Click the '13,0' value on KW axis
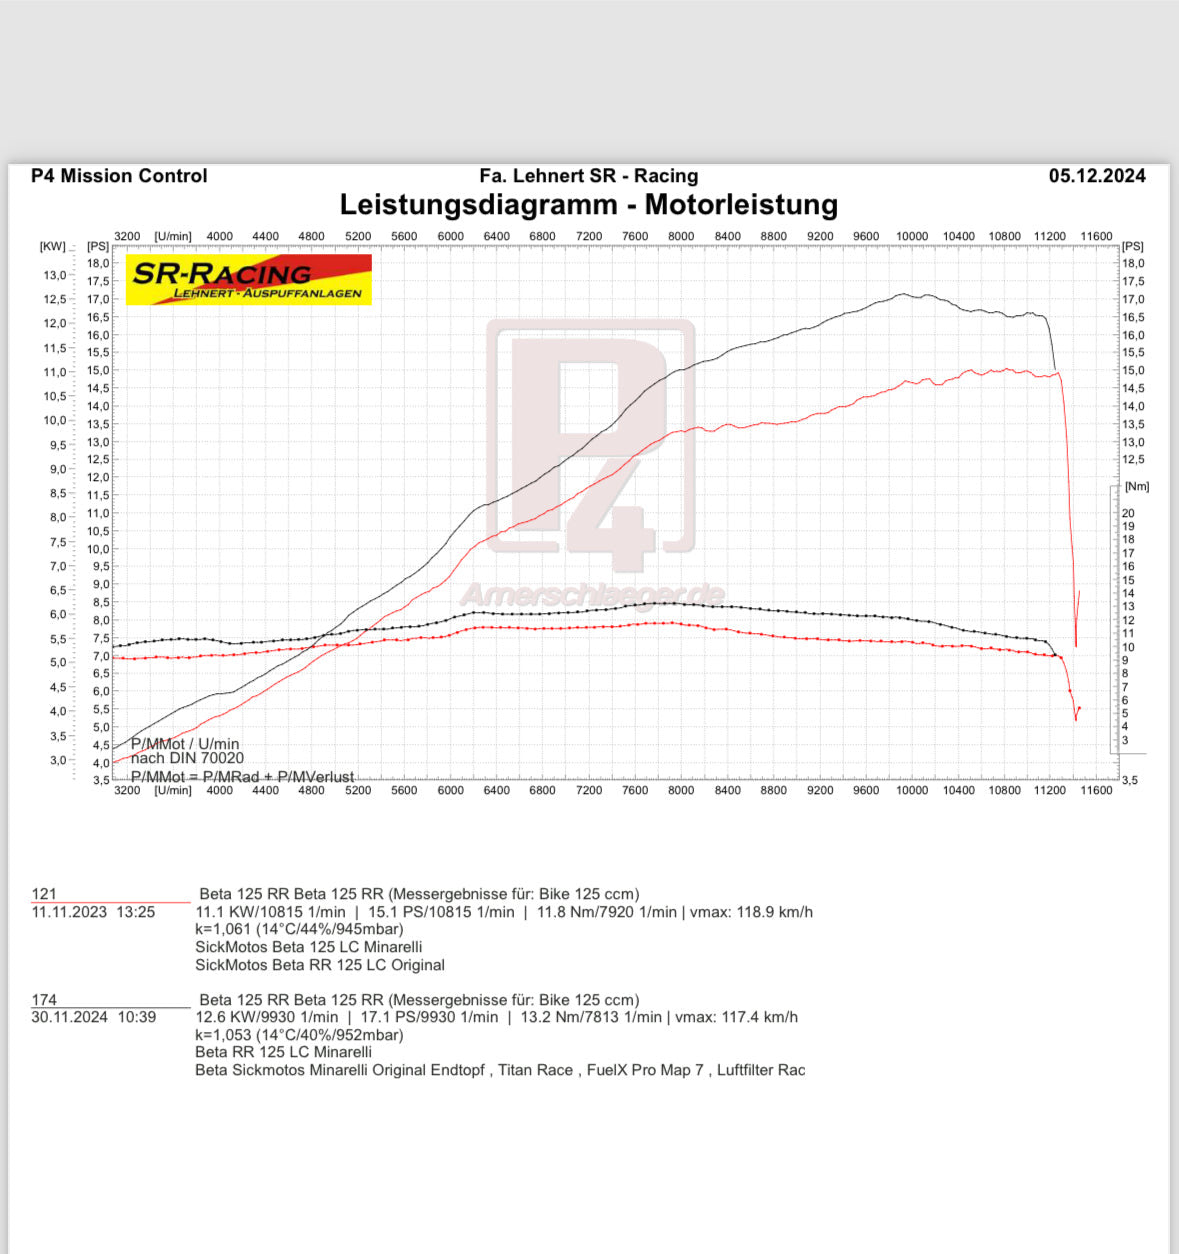This screenshot has width=1179, height=1254. 54,275
